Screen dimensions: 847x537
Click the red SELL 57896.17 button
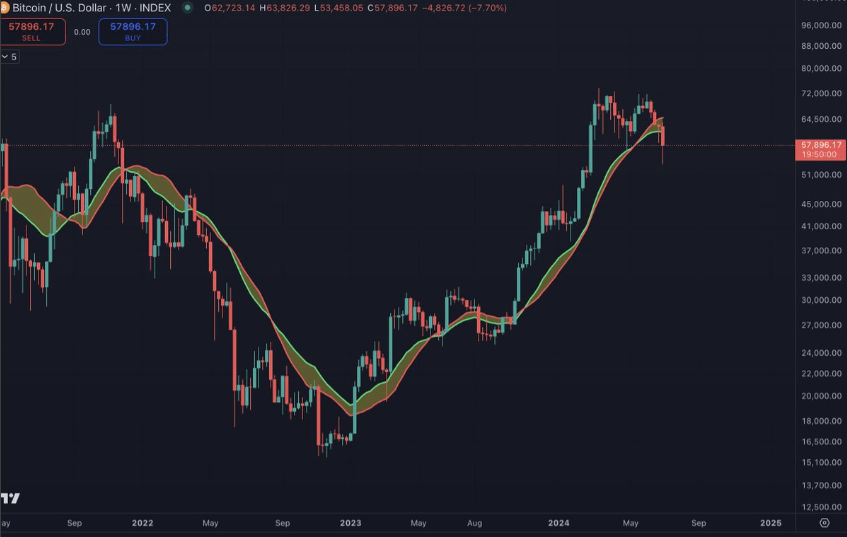(32, 32)
